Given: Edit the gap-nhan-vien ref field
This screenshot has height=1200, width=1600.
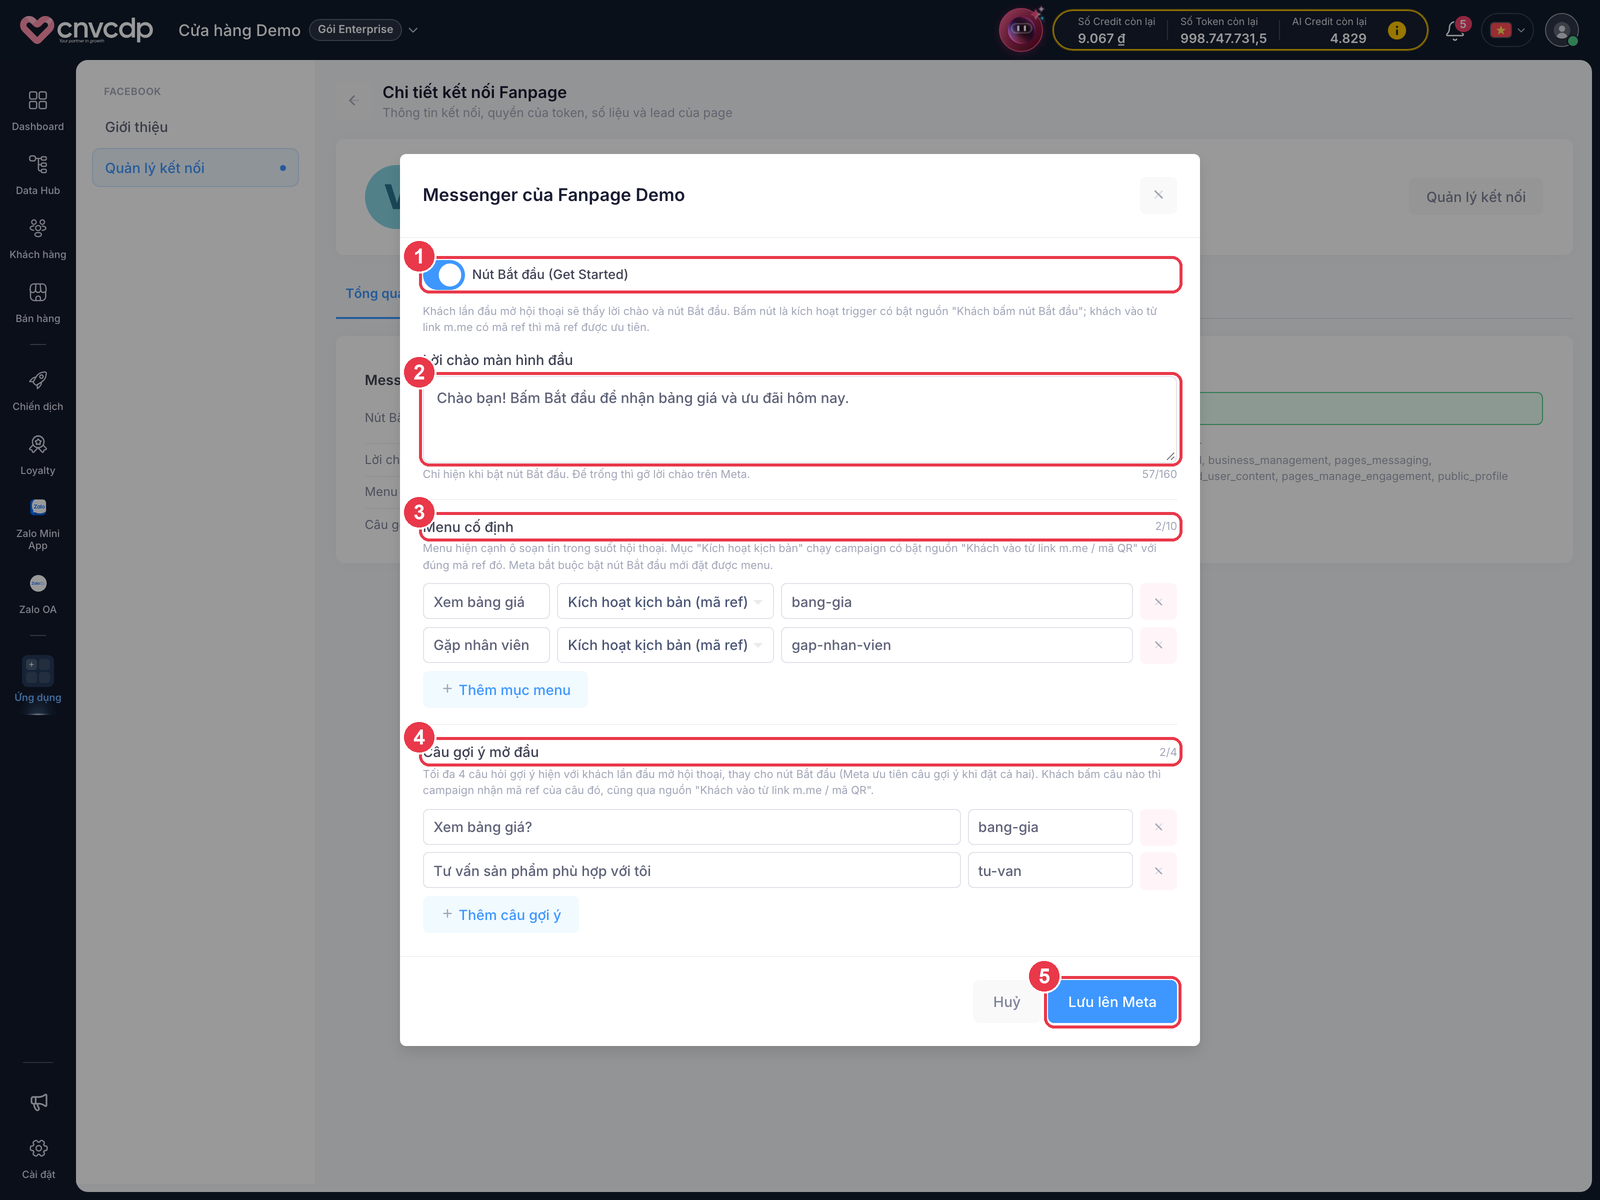Looking at the screenshot, I should point(956,645).
